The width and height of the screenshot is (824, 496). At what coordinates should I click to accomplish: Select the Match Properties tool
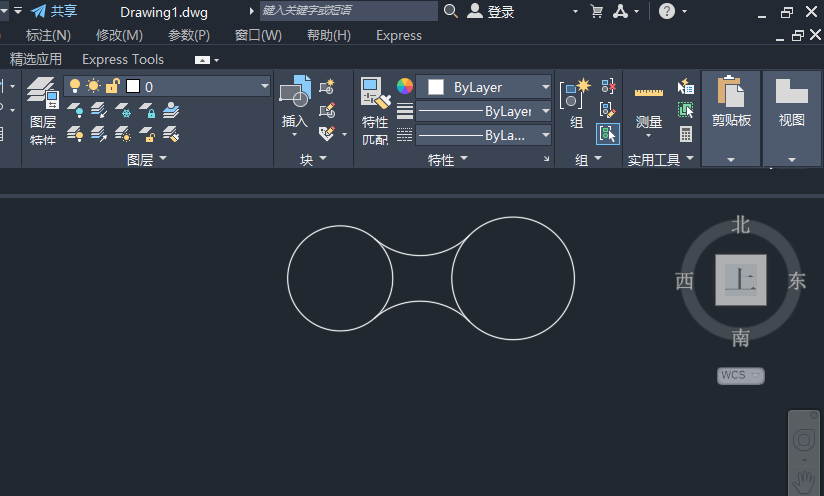(x=375, y=111)
